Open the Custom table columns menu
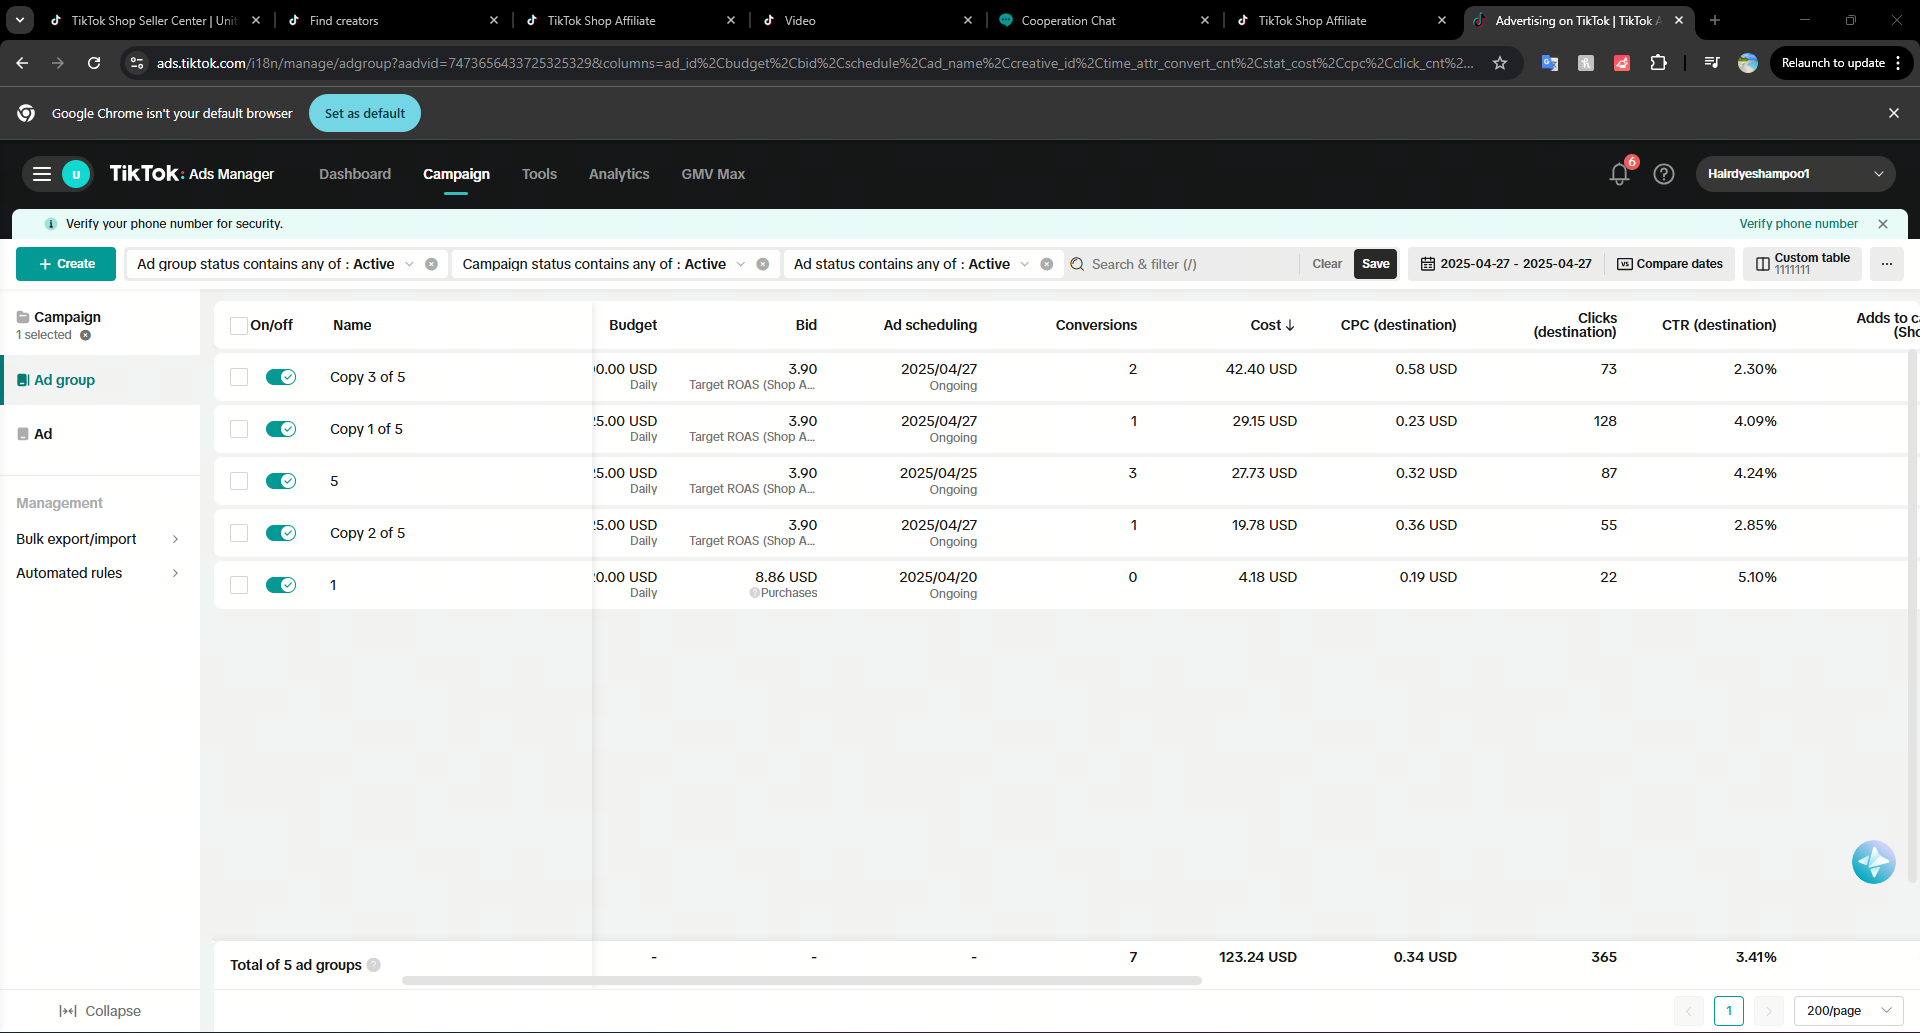The image size is (1920, 1033). tap(1802, 264)
